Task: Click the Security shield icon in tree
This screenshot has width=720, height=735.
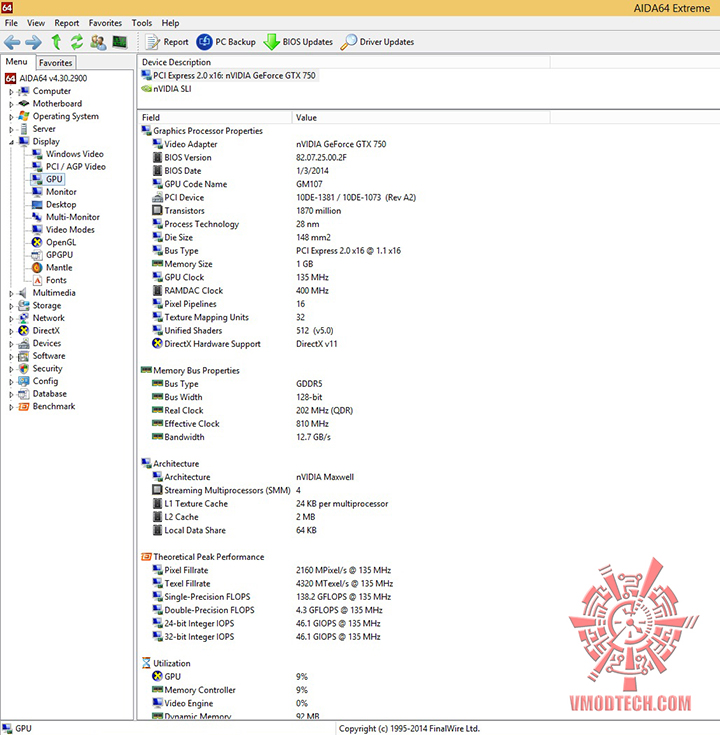Action: [23, 369]
